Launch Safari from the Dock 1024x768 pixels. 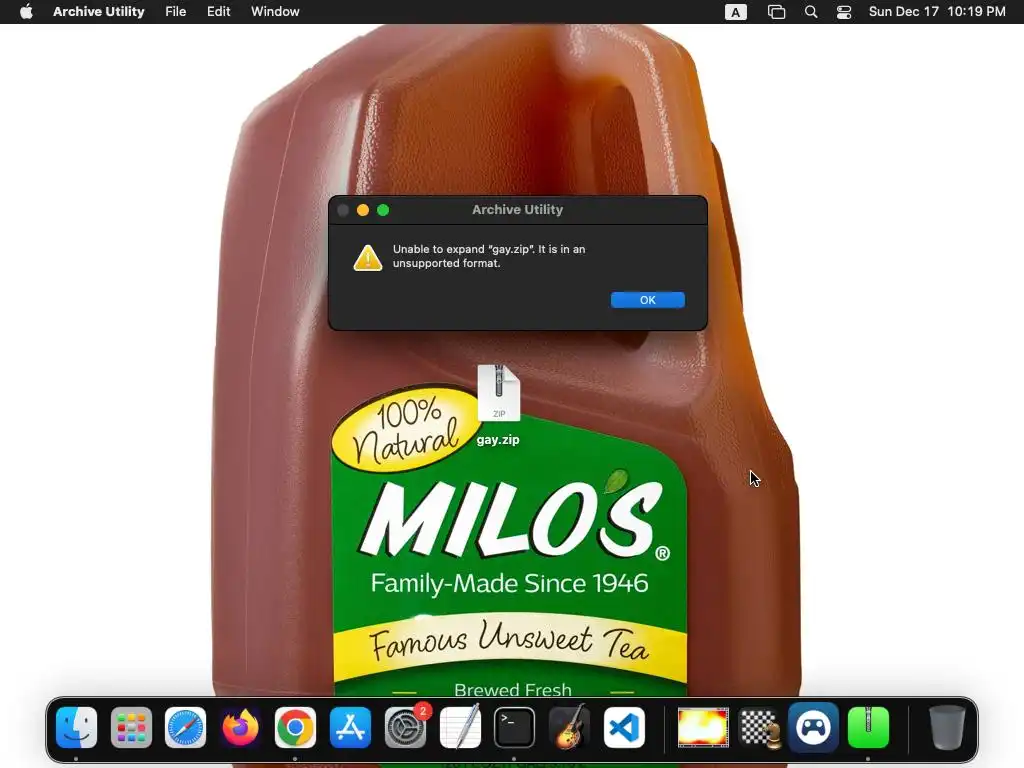click(185, 728)
